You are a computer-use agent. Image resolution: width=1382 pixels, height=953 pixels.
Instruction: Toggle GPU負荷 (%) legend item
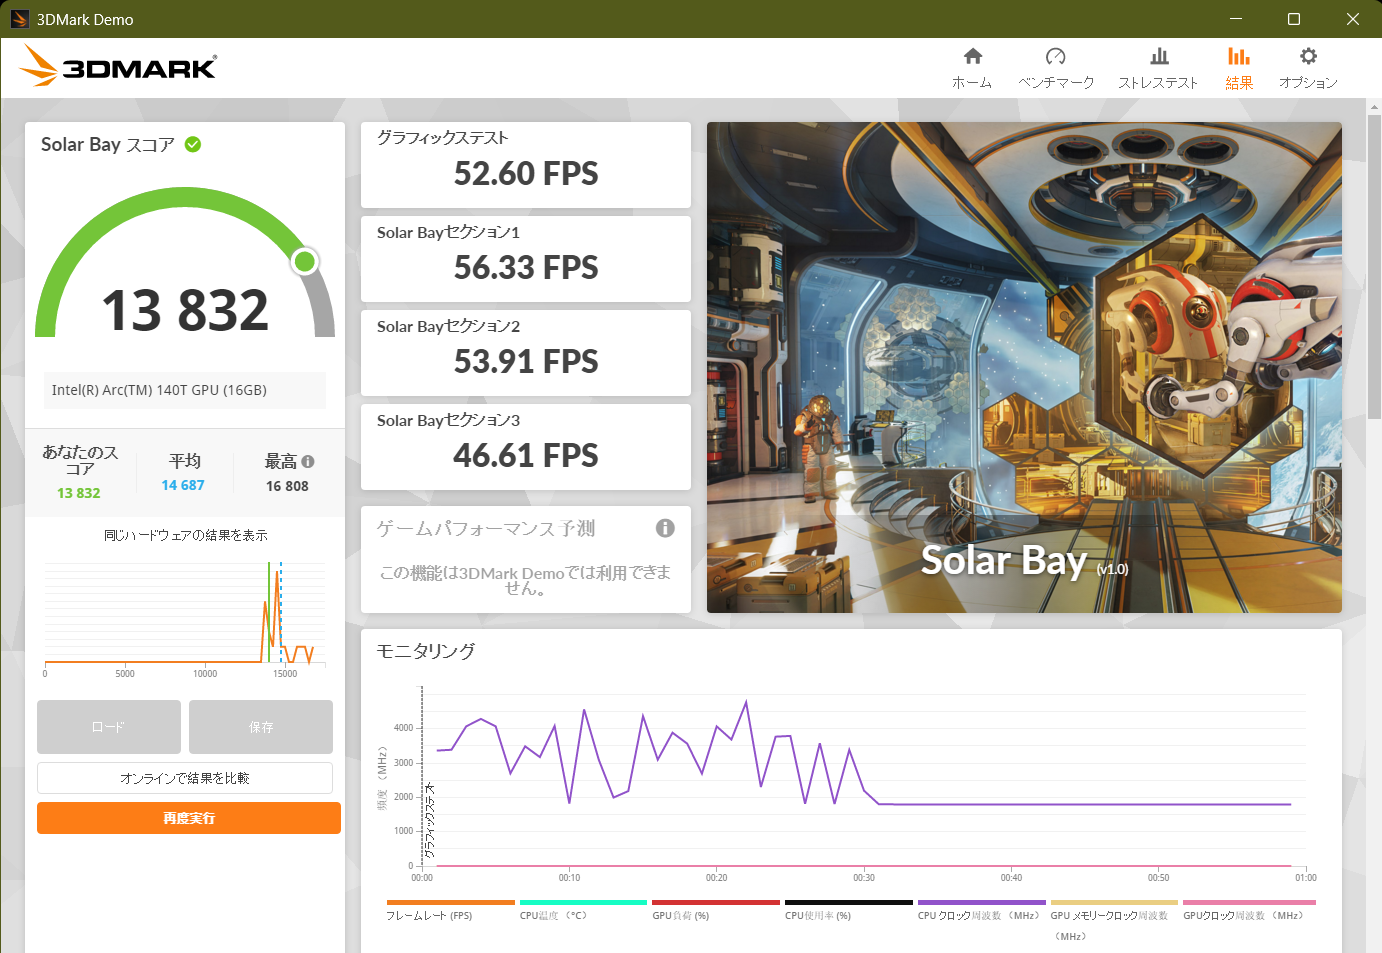point(716,909)
